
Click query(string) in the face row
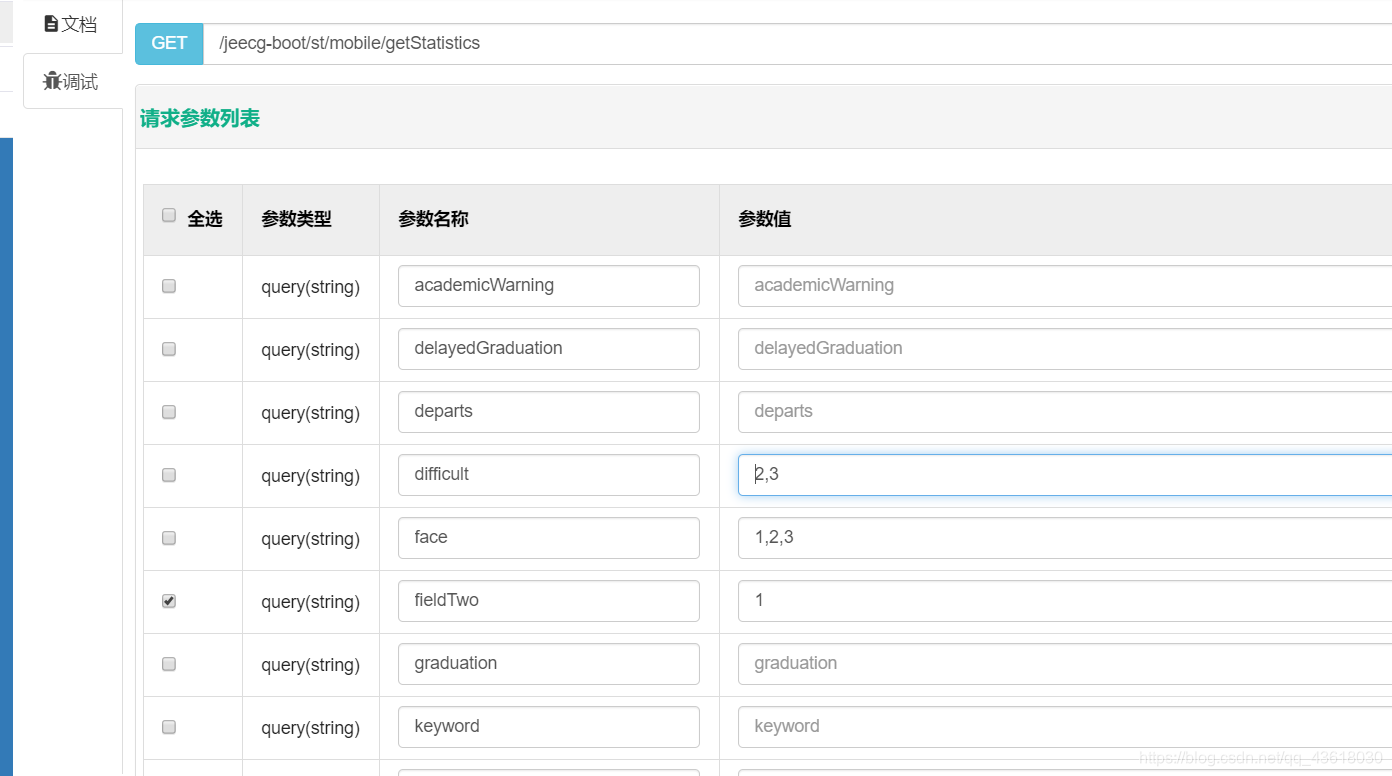click(x=310, y=539)
